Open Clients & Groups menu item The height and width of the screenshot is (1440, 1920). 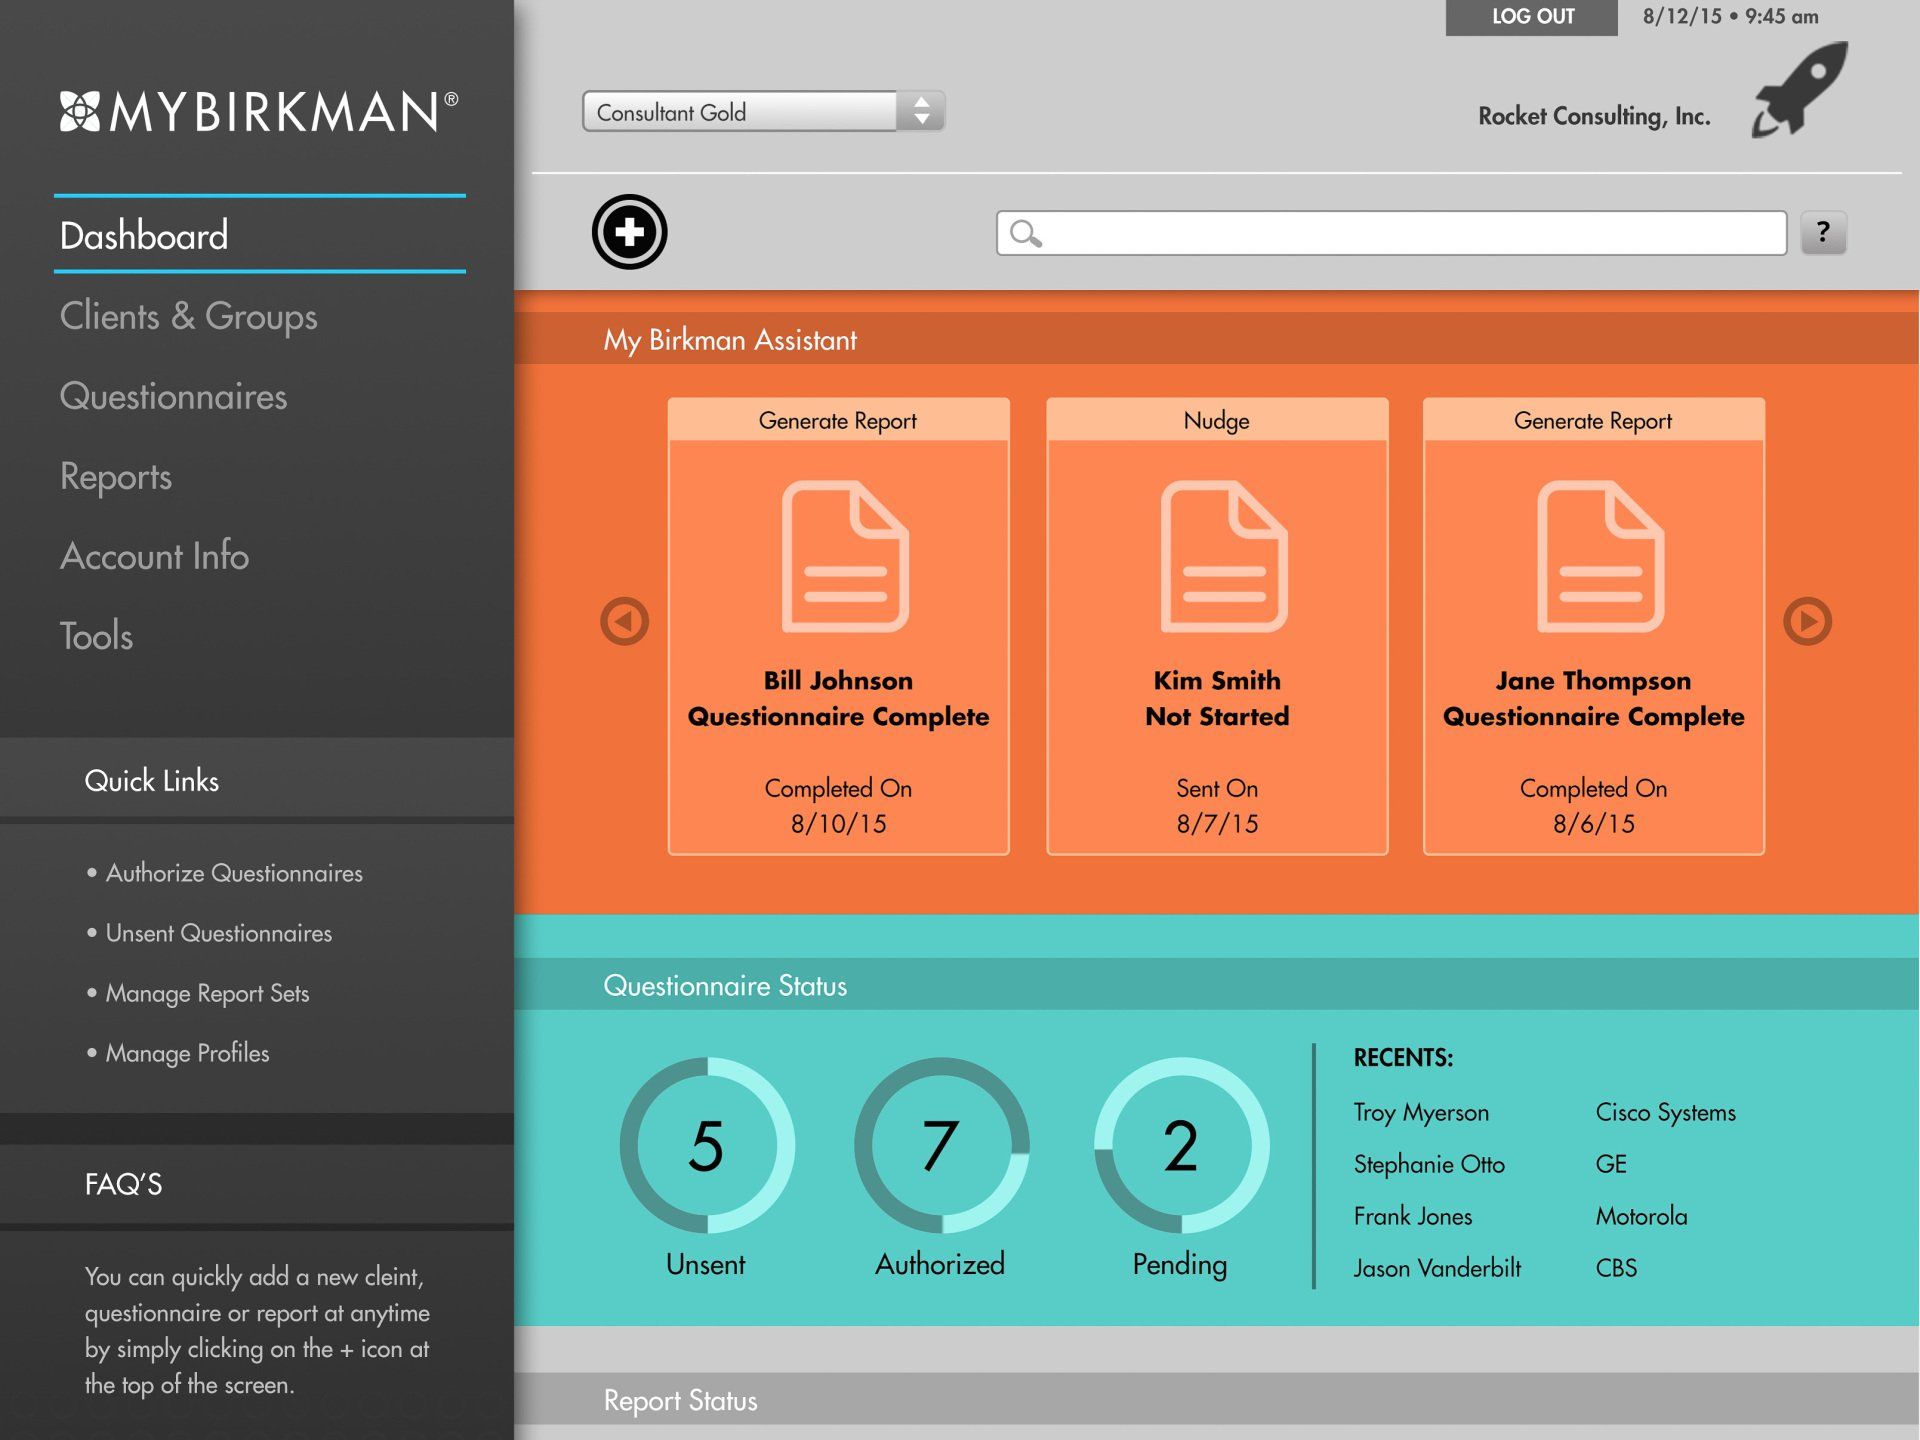(188, 316)
